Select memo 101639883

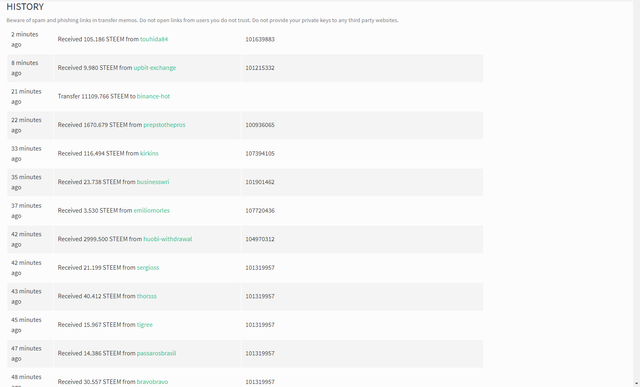point(260,39)
